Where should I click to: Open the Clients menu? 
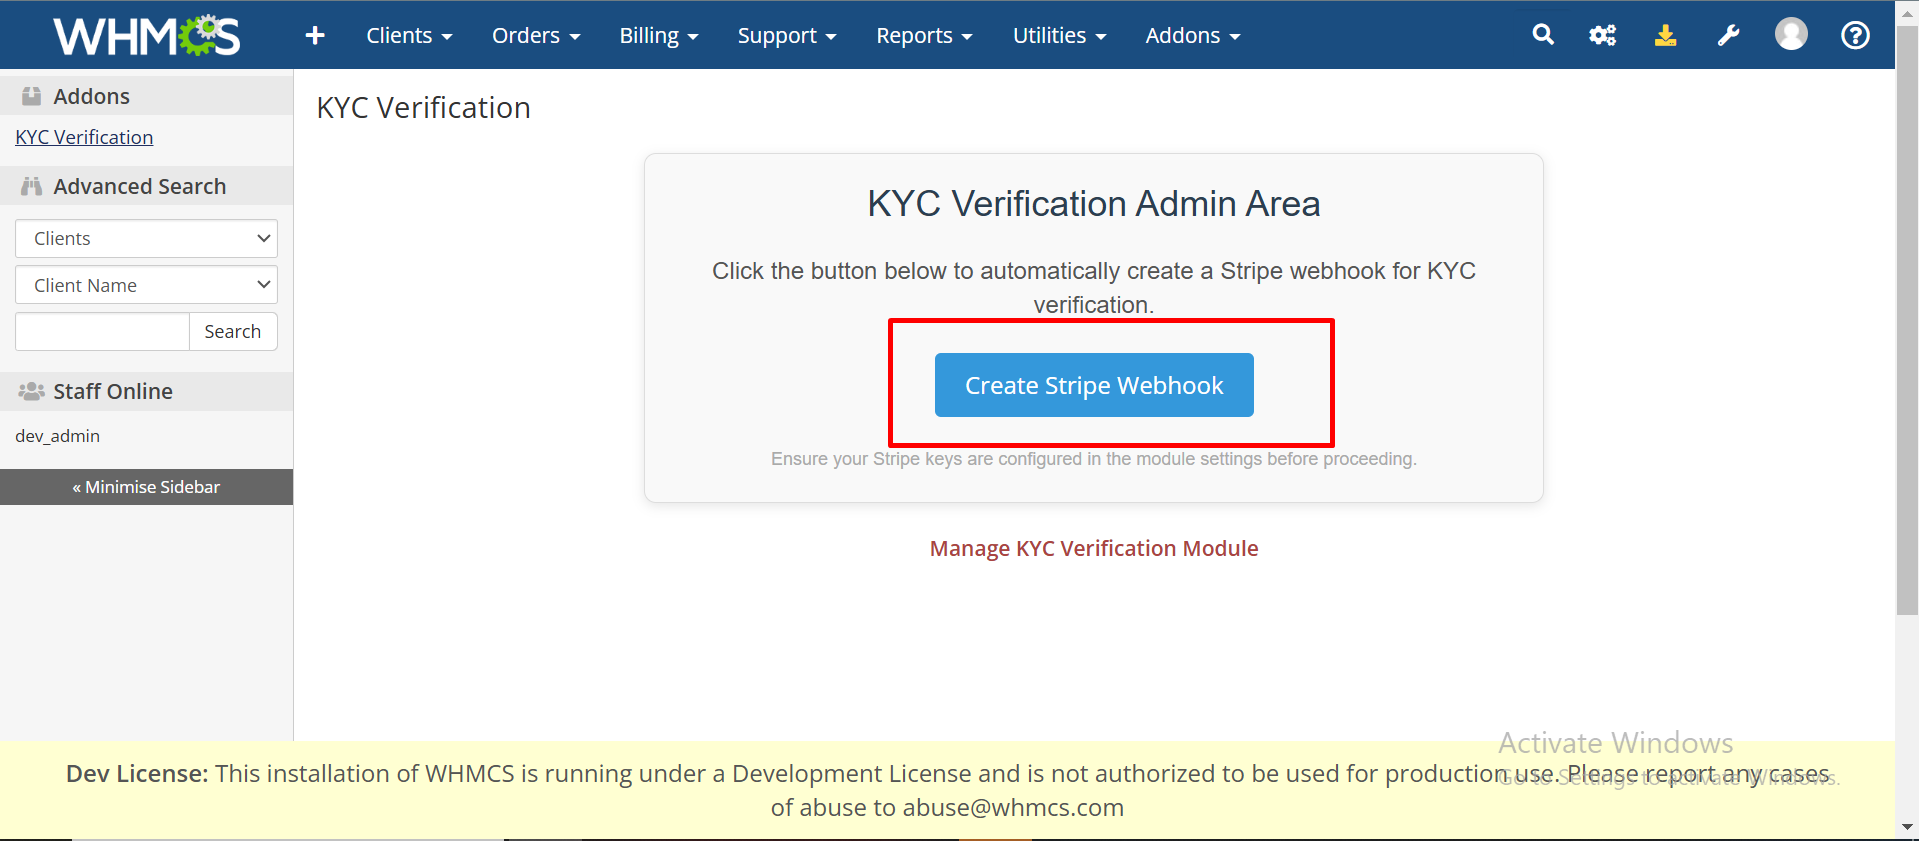click(409, 36)
